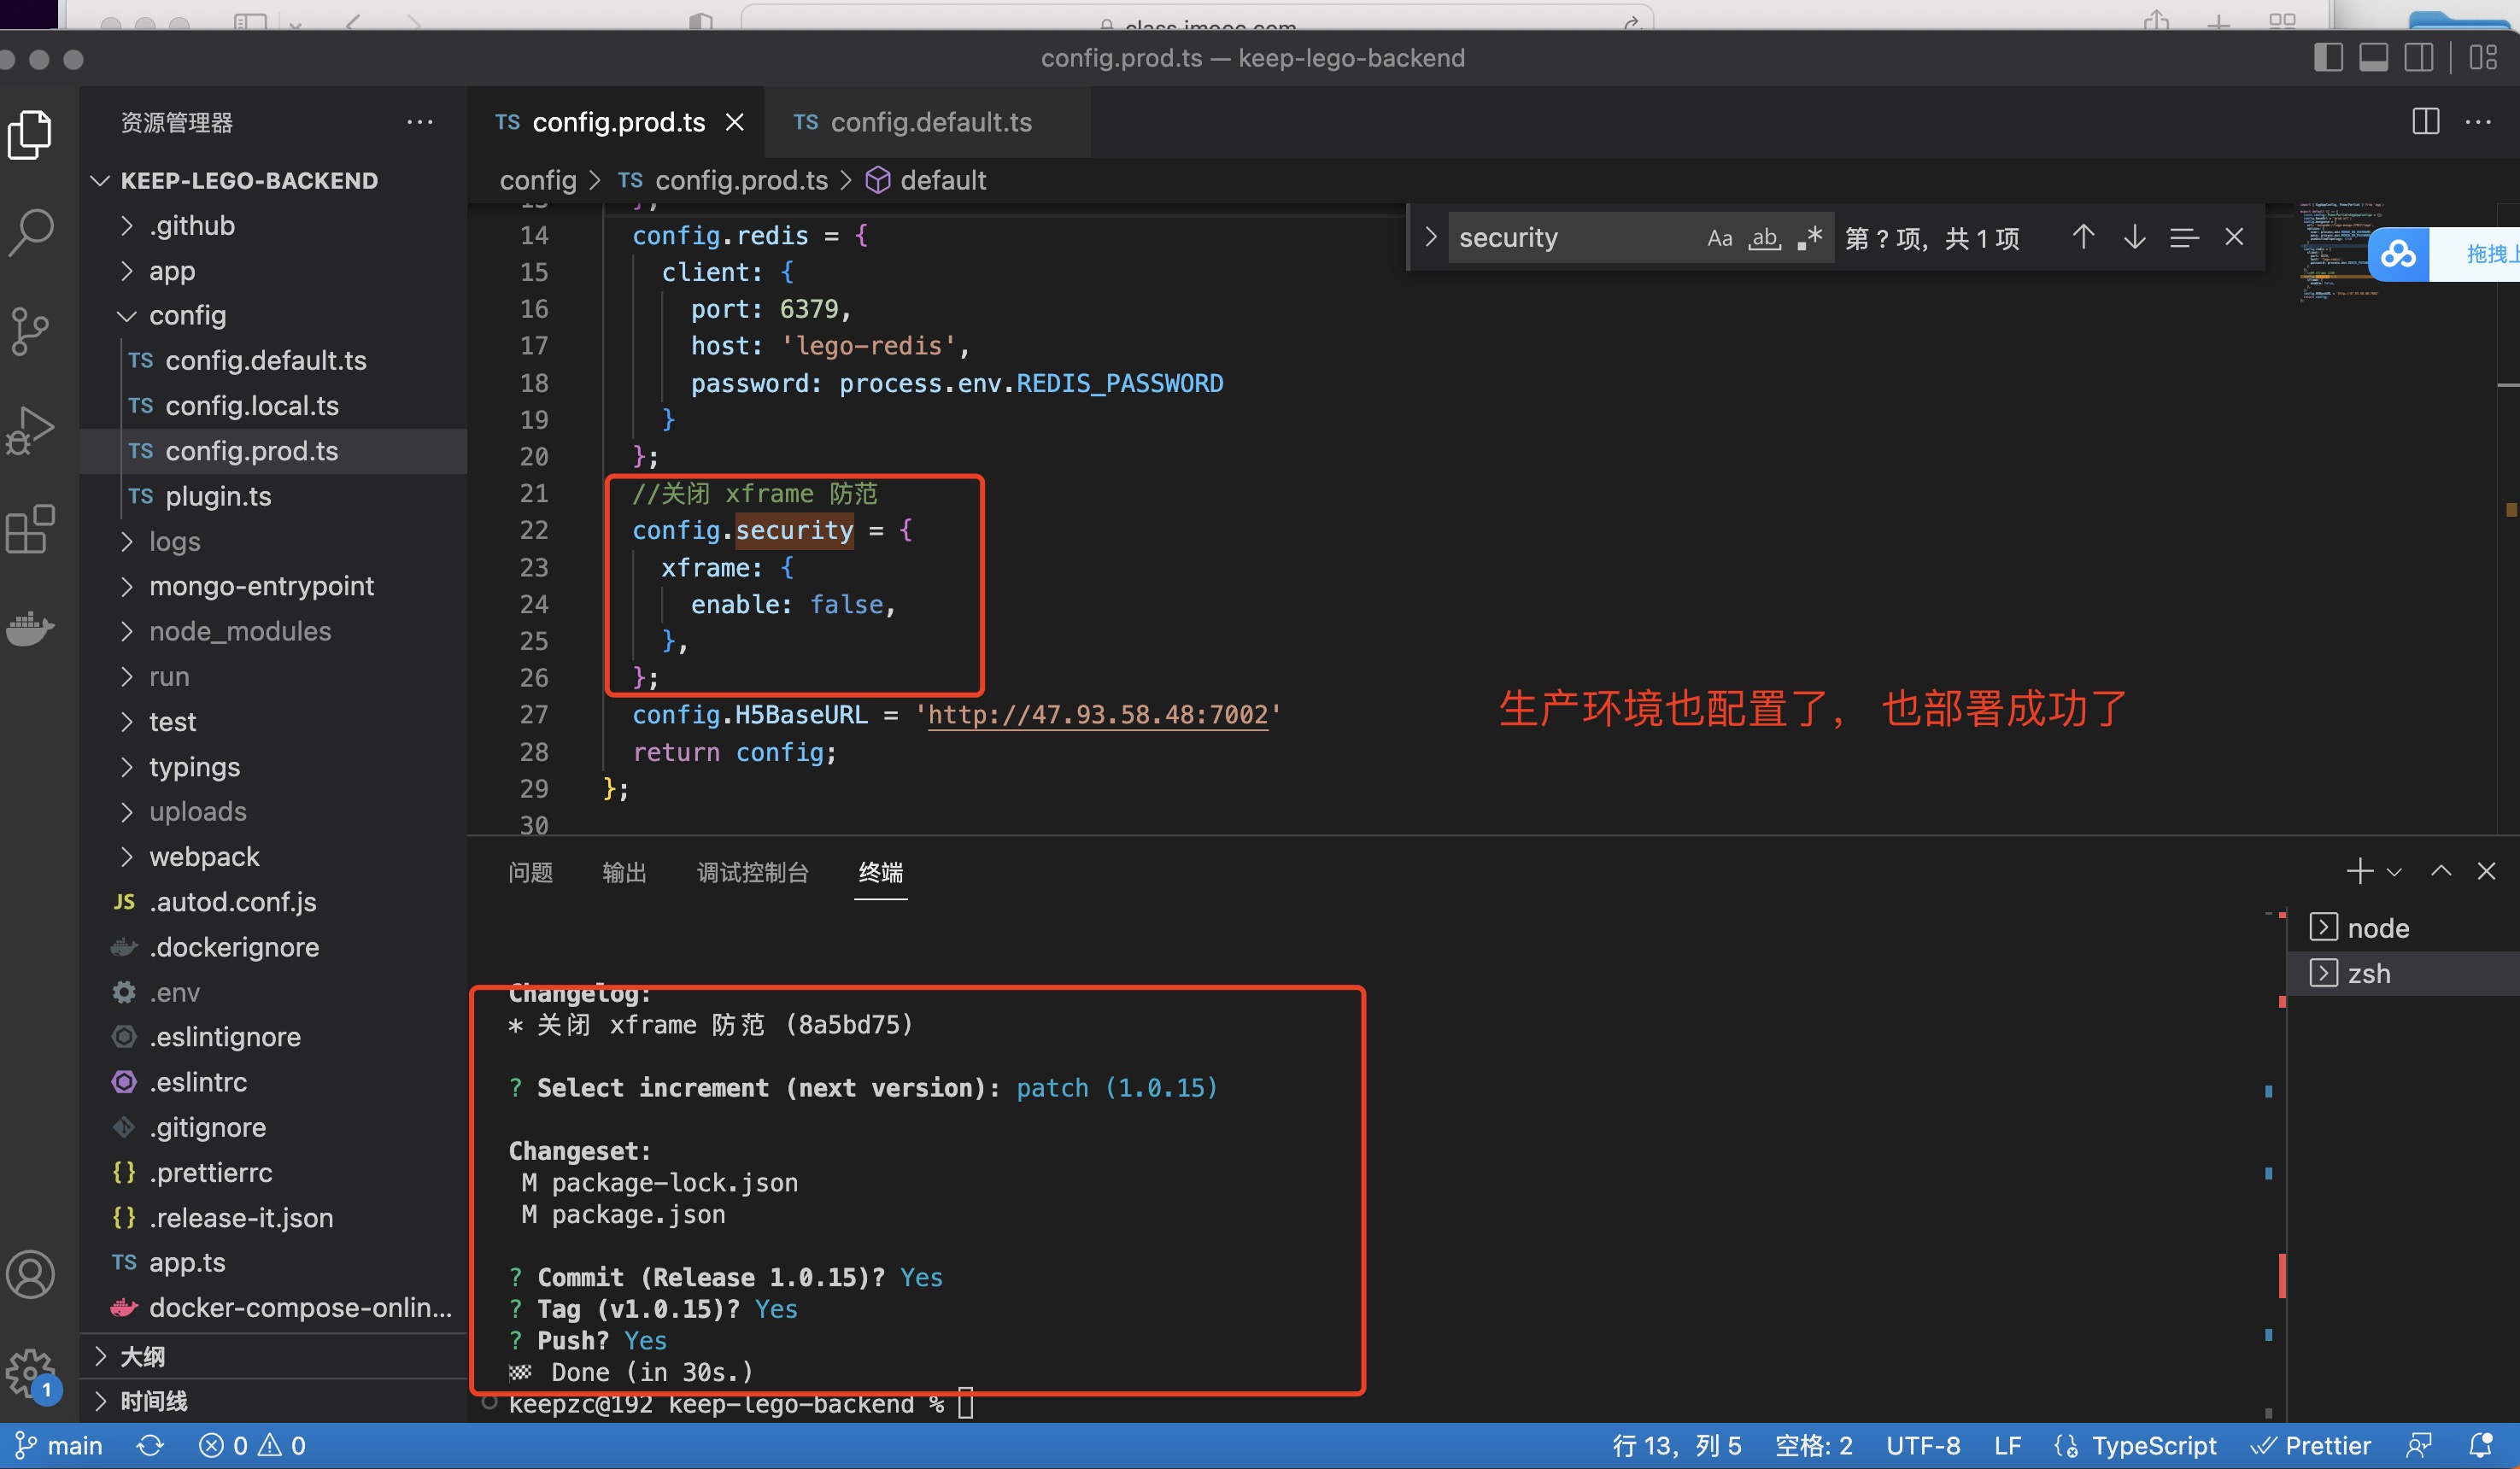Click the cloud drive floating icon
Image resolution: width=2520 pixels, height=1469 pixels.
tap(2398, 254)
